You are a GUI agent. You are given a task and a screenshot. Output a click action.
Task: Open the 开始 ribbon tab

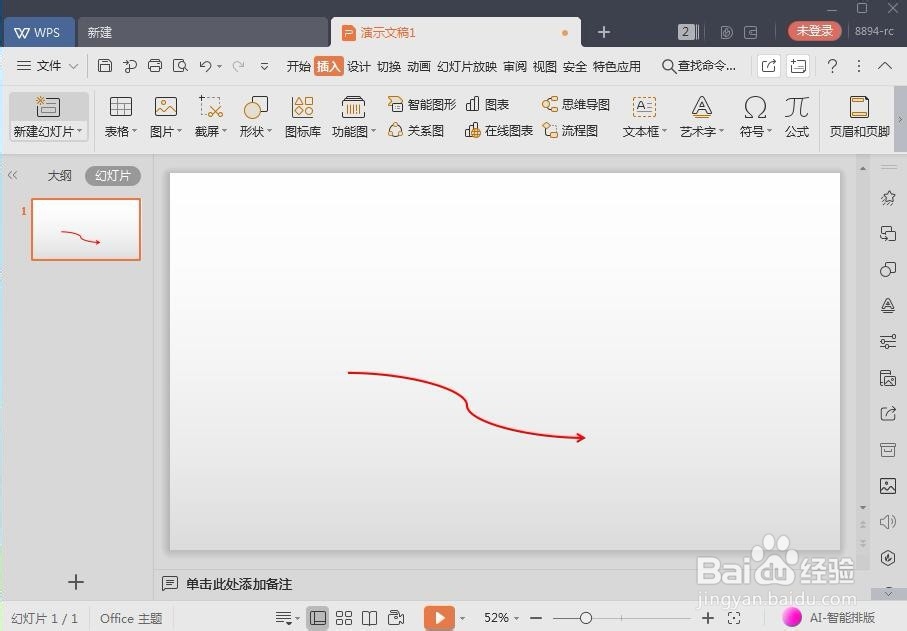tap(298, 67)
